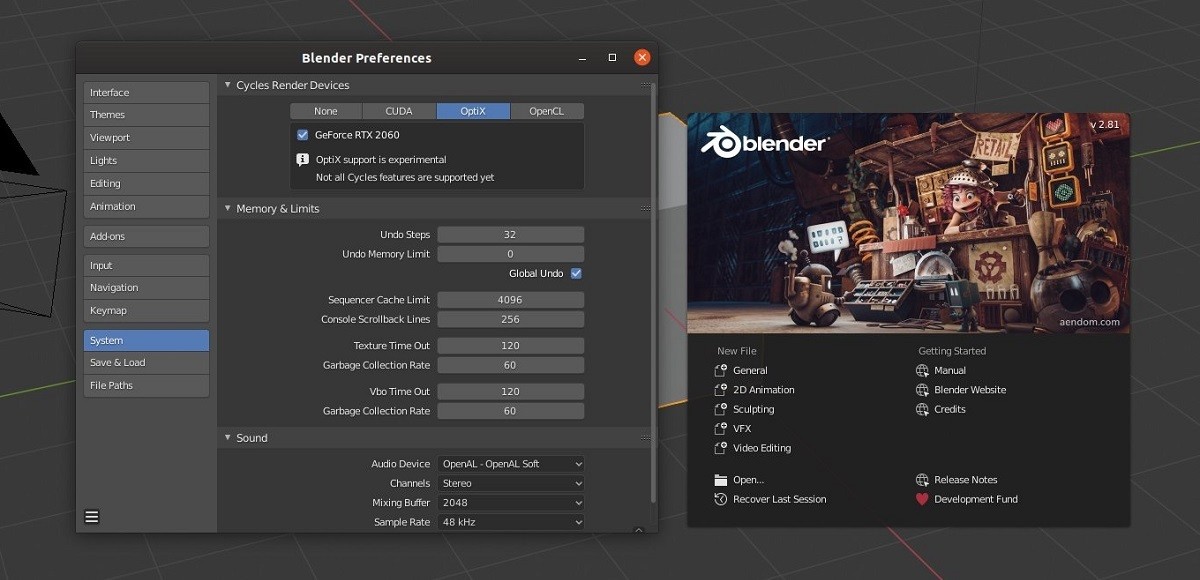The height and width of the screenshot is (580, 1200).
Task: Open the Themes preferences tab
Action: coord(146,115)
